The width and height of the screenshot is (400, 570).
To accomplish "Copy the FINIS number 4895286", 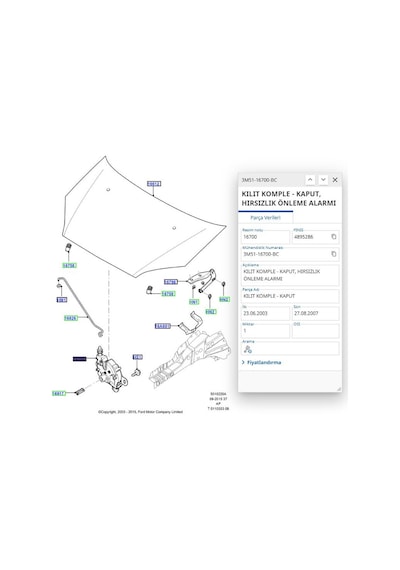I will pyautogui.click(x=333, y=237).
